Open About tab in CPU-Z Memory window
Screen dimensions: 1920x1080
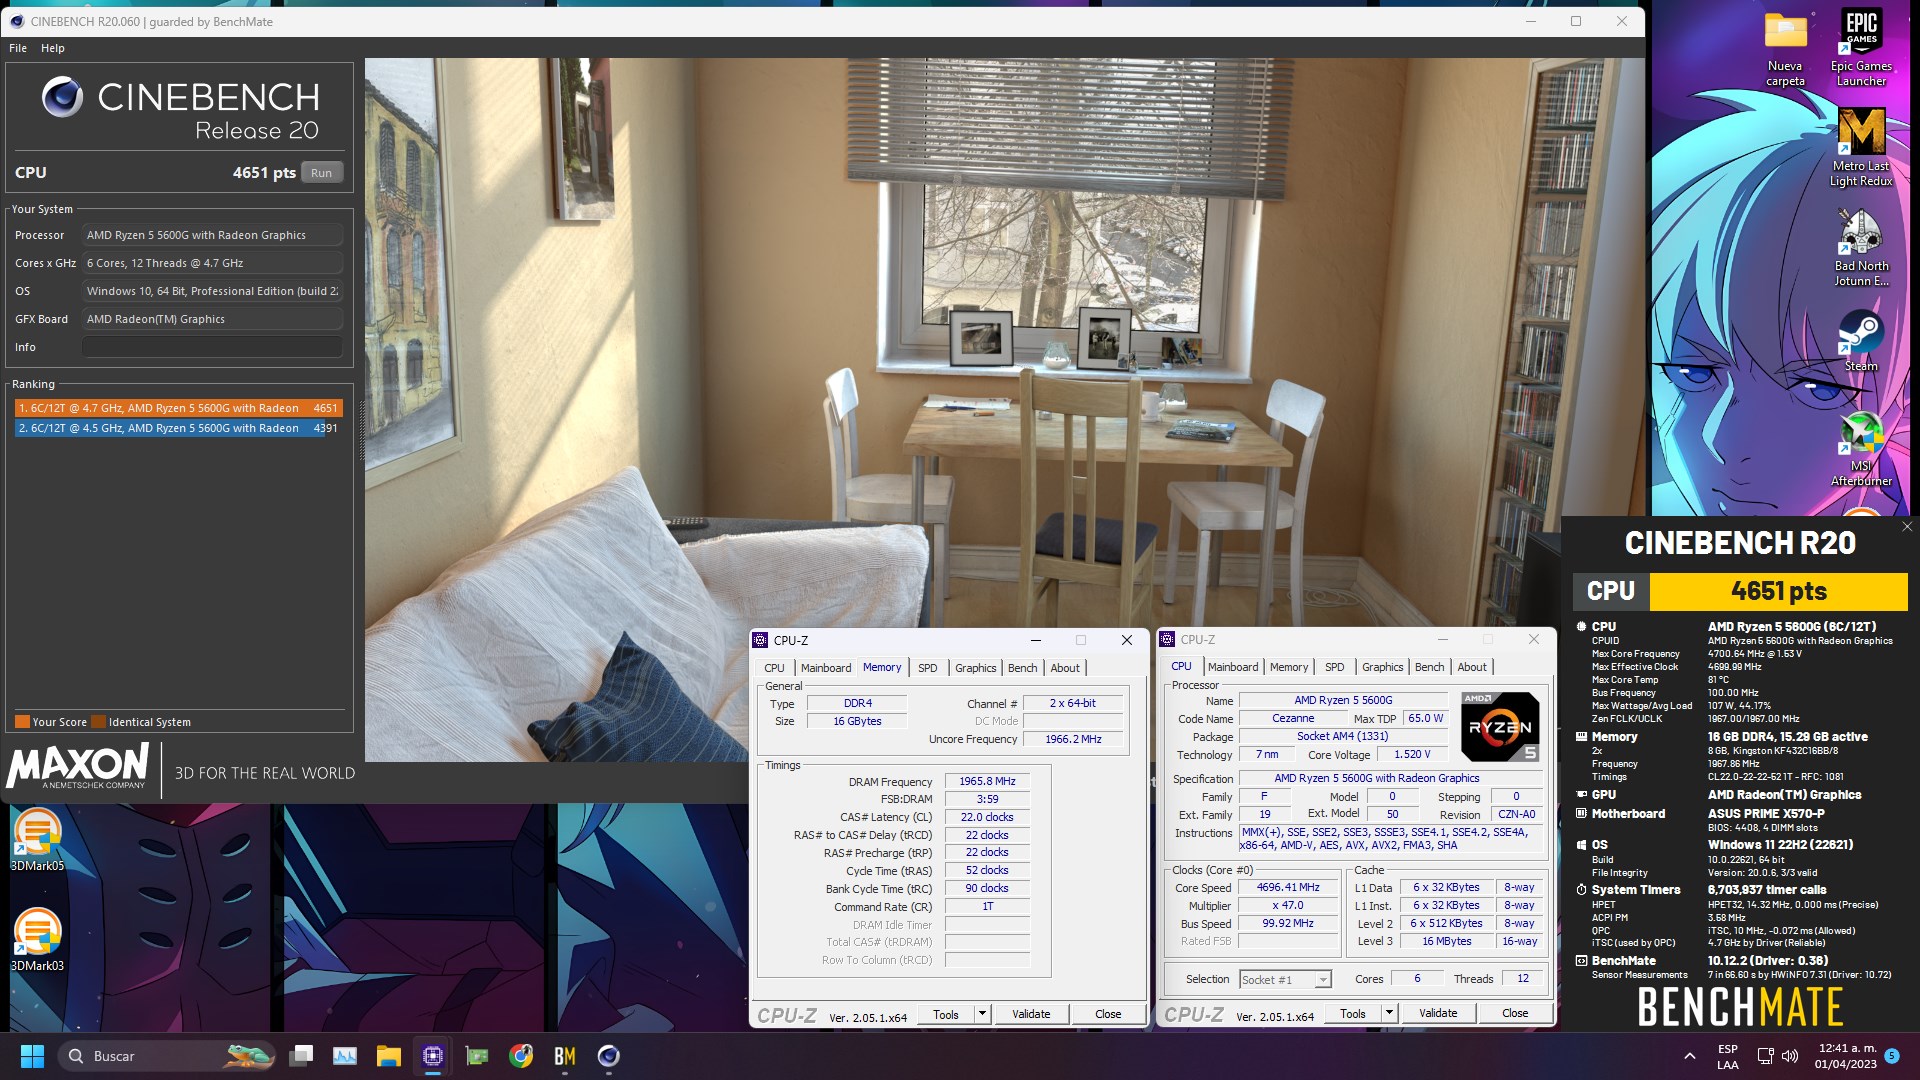[x=1065, y=668]
